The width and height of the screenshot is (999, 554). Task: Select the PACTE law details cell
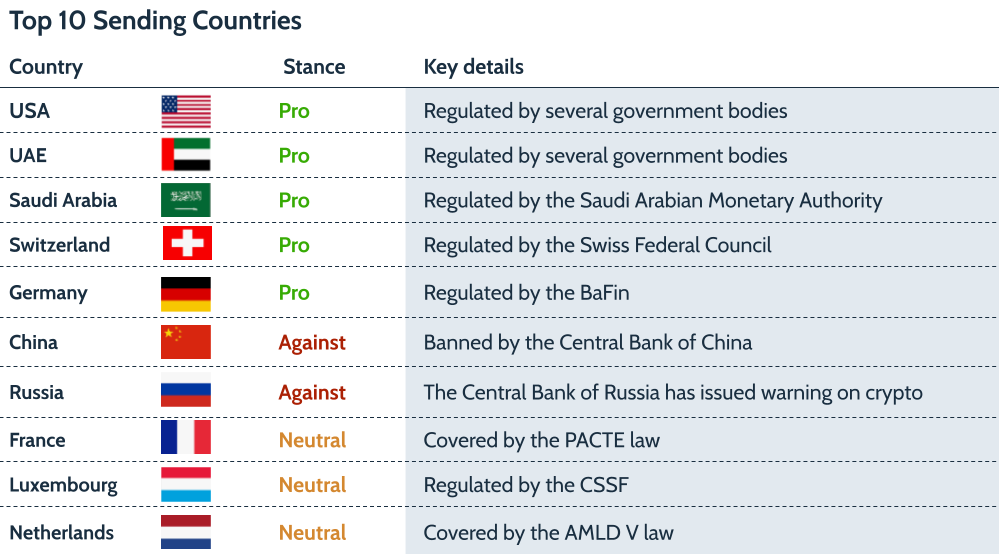(541, 440)
